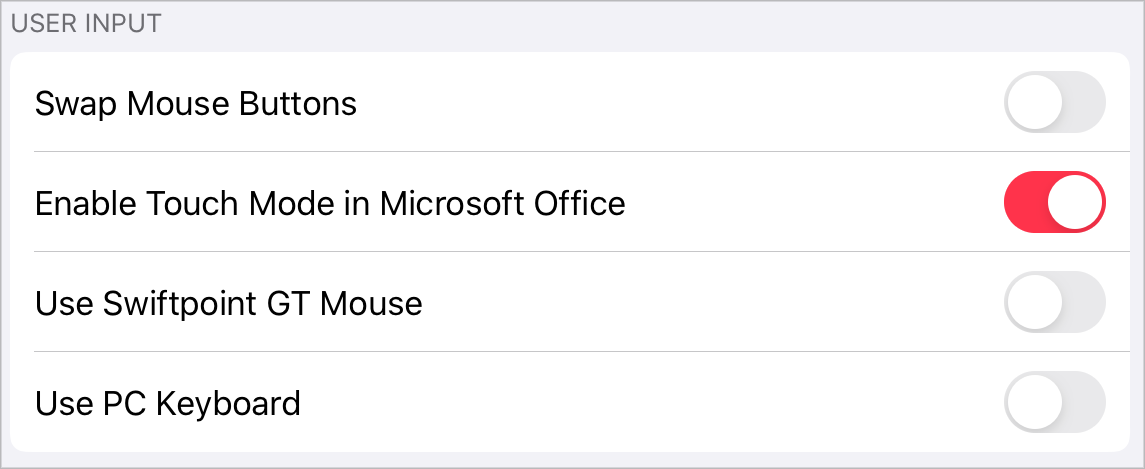Tap the "Use PC Keyboard" label text
Screen dimensions: 1145x469
point(168,403)
